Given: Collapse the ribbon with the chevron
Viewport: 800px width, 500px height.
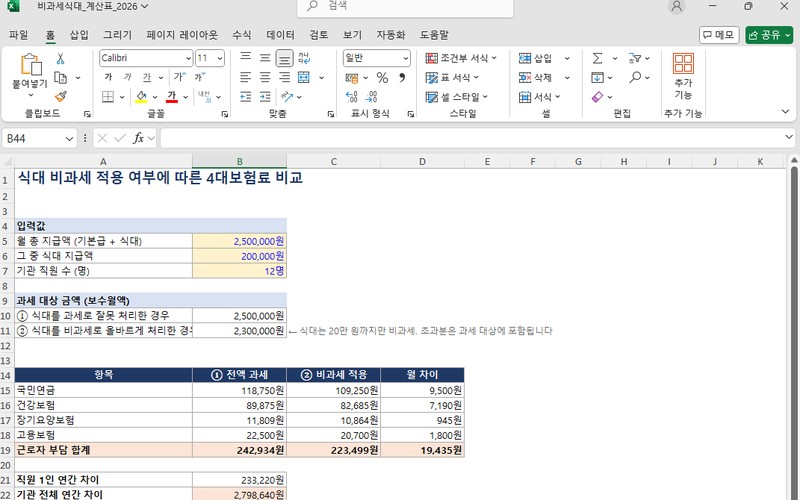Looking at the screenshot, I should point(785,111).
